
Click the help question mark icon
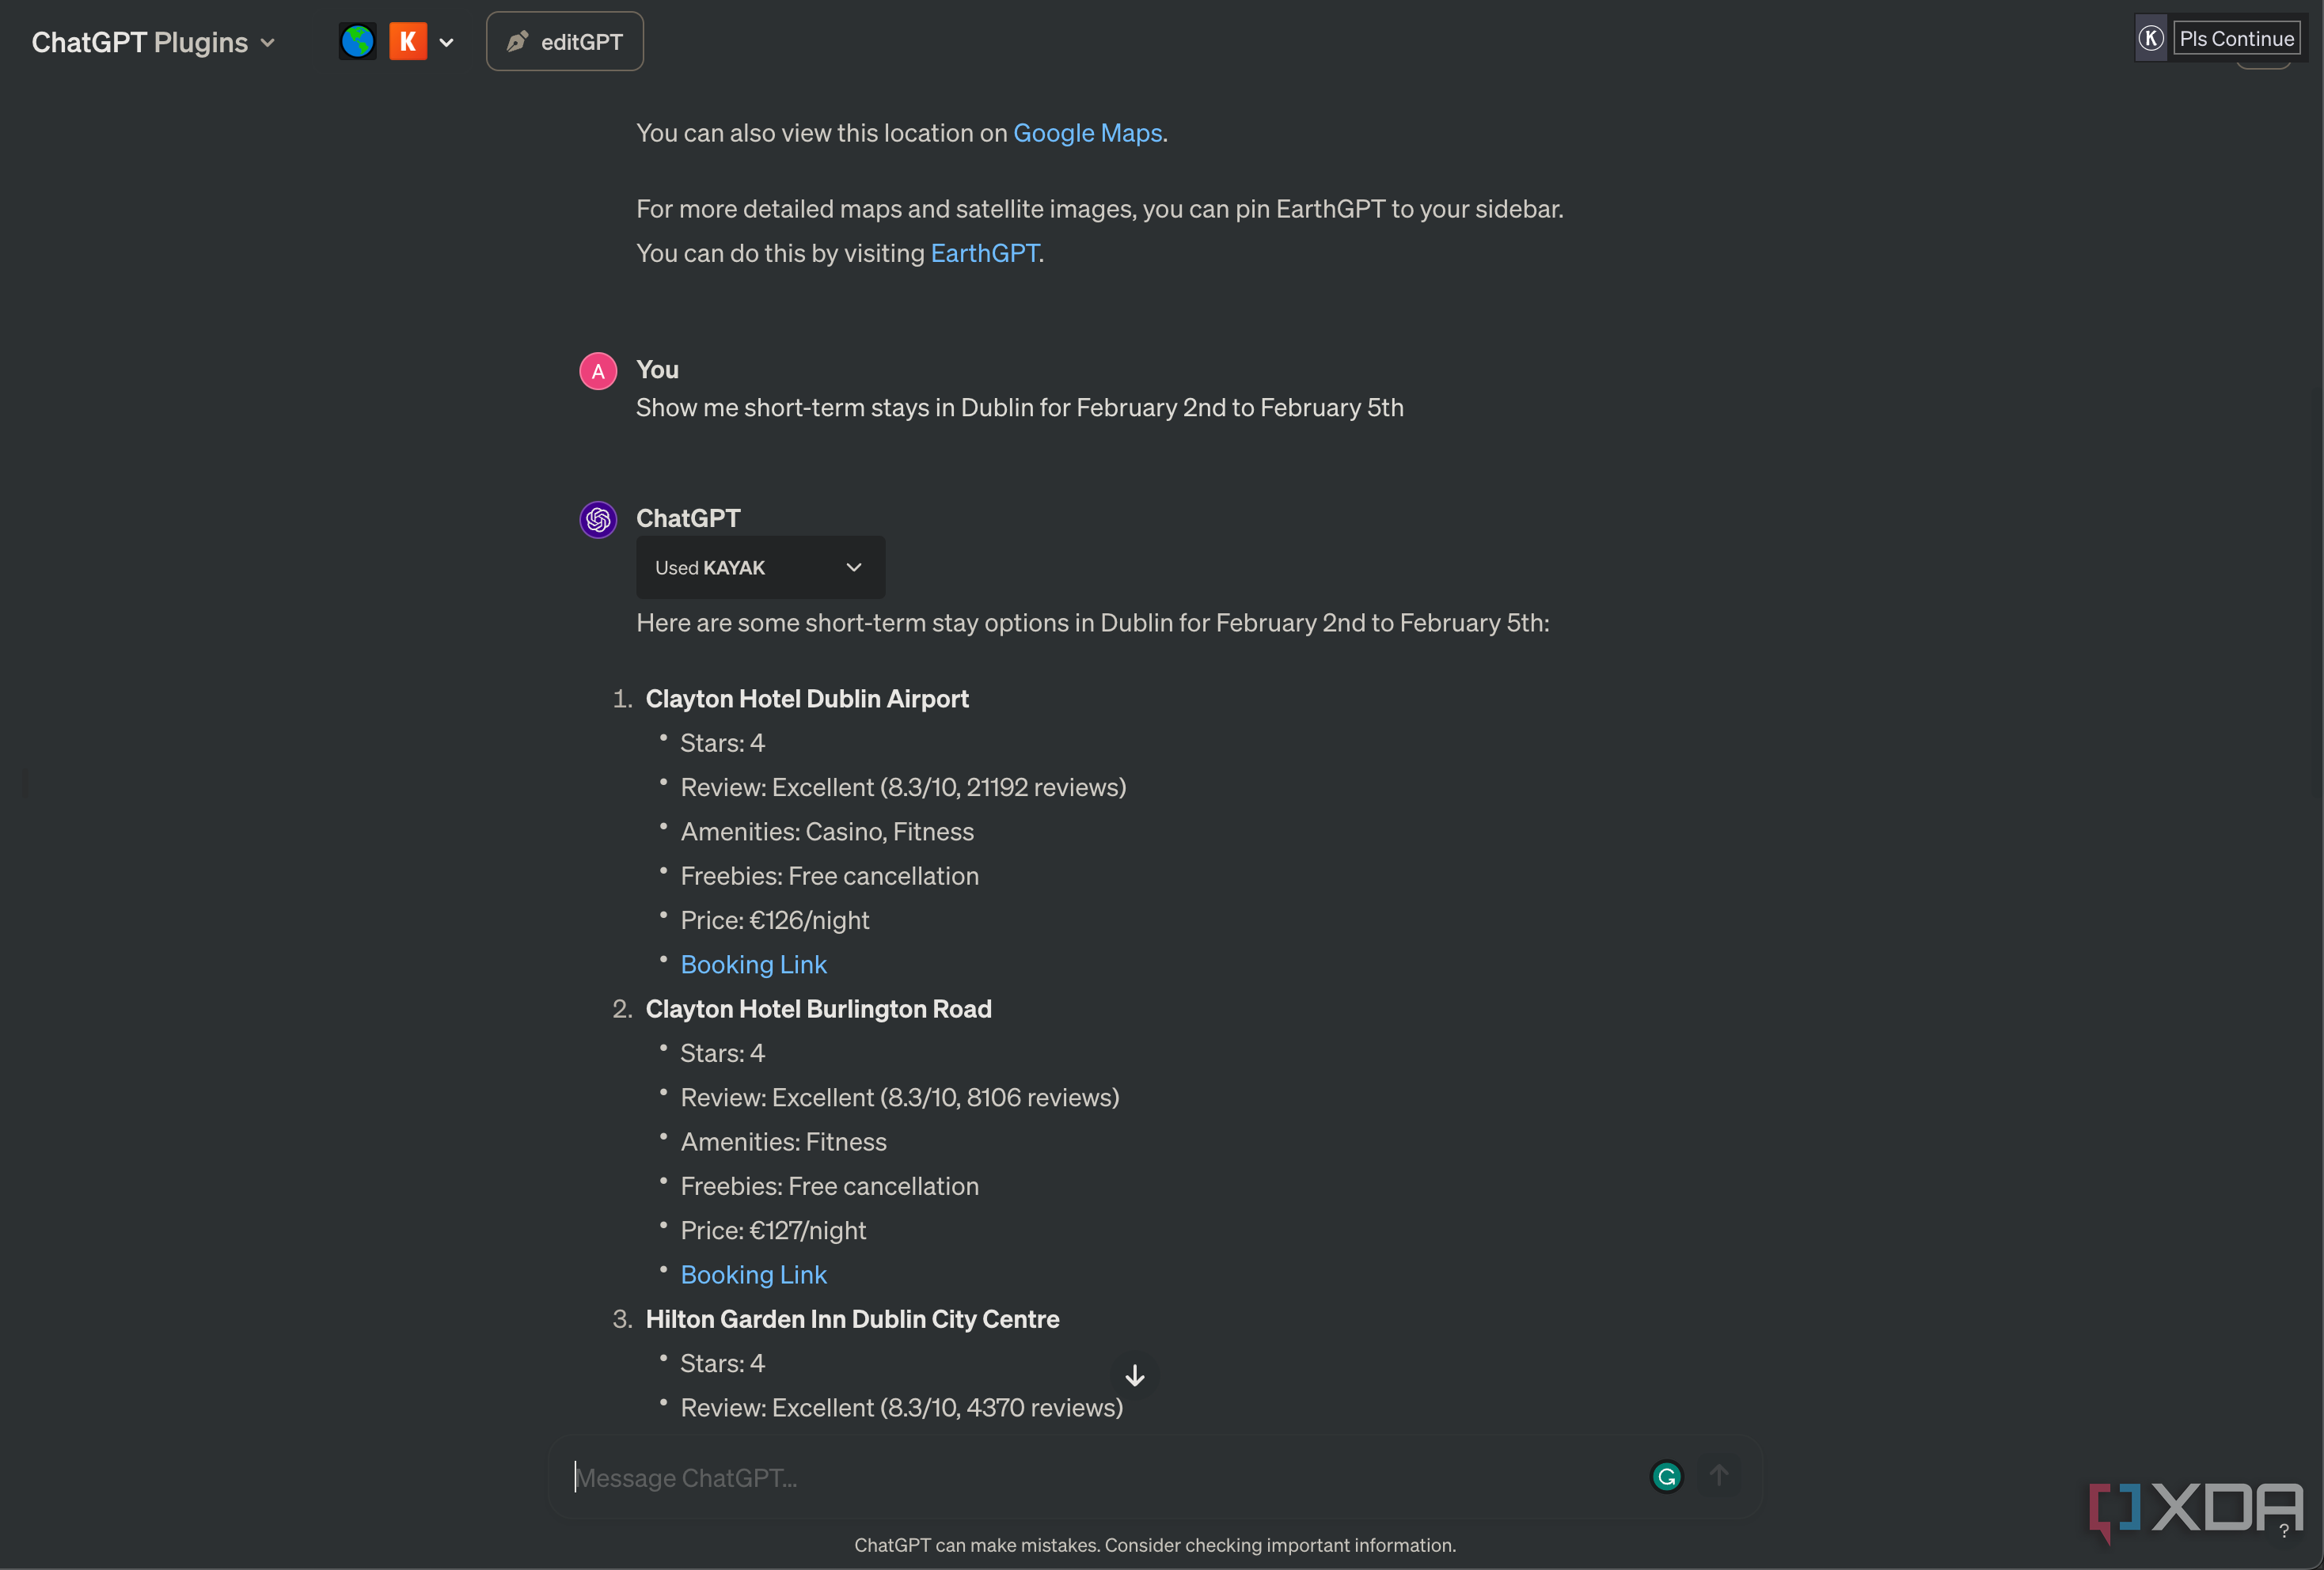(2283, 1529)
